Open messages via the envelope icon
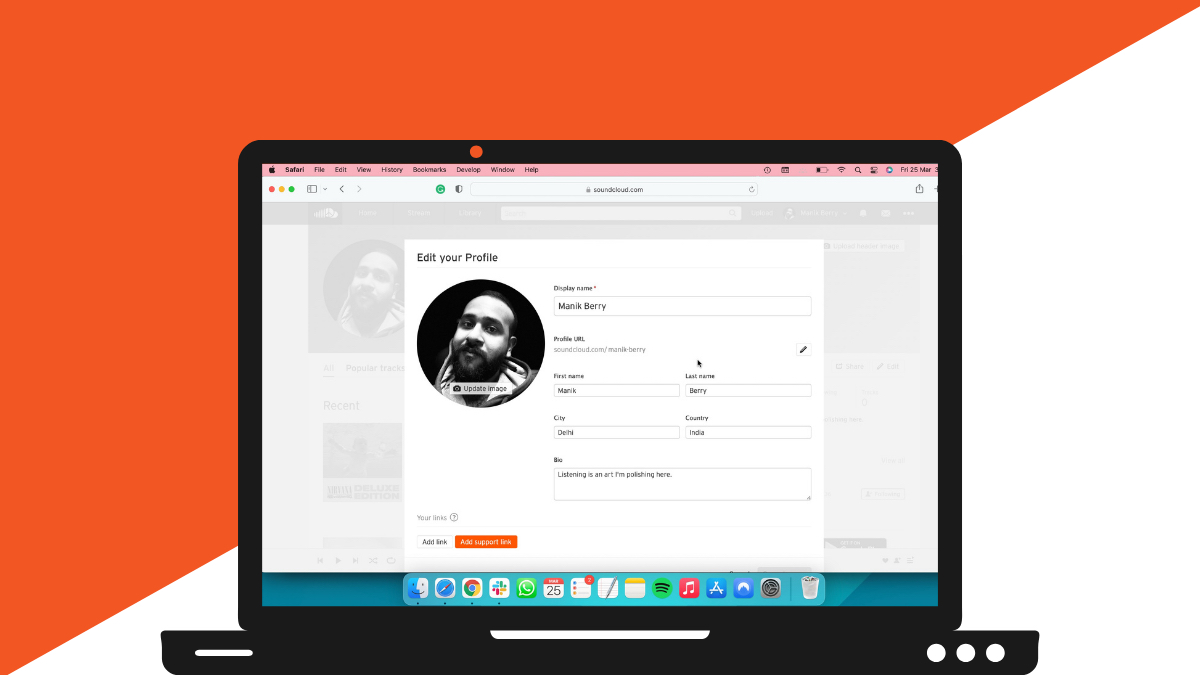Screen dimensions: 1200x675 (x=886, y=213)
